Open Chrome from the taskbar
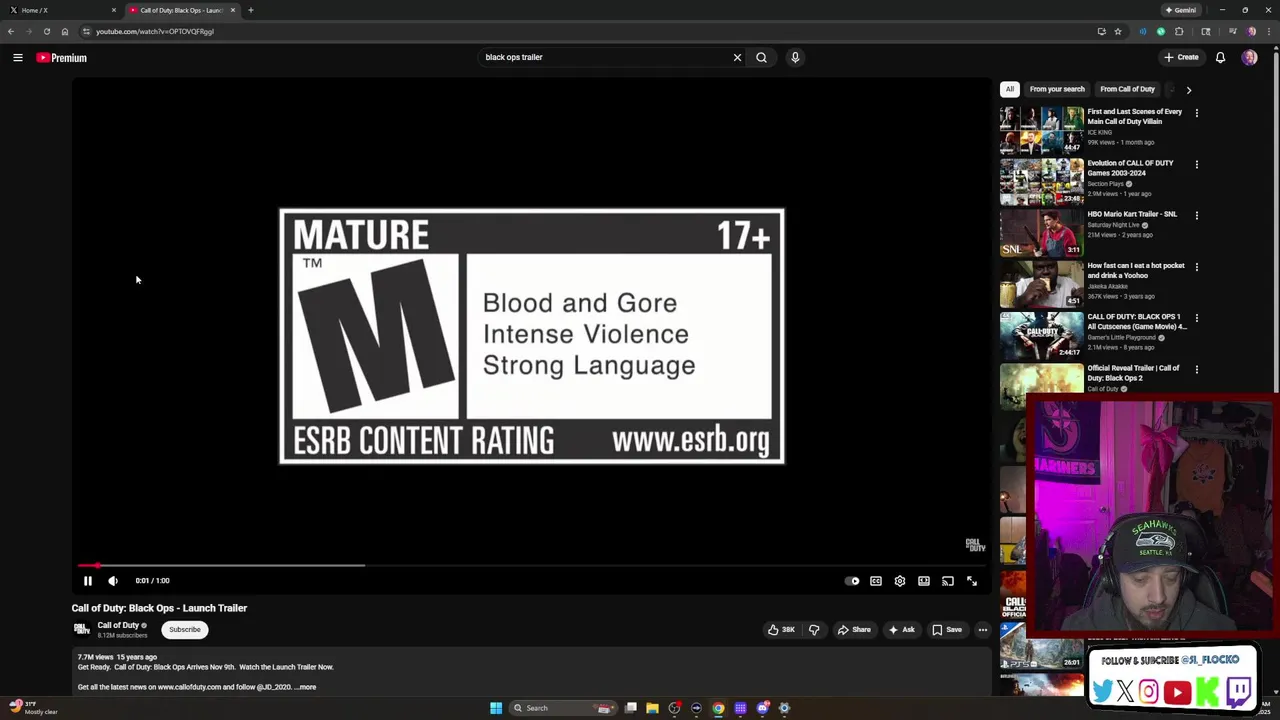The height and width of the screenshot is (720, 1280). click(718, 708)
